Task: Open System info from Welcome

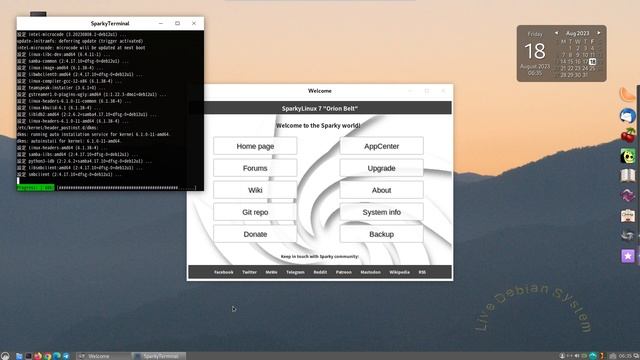Action: click(382, 212)
